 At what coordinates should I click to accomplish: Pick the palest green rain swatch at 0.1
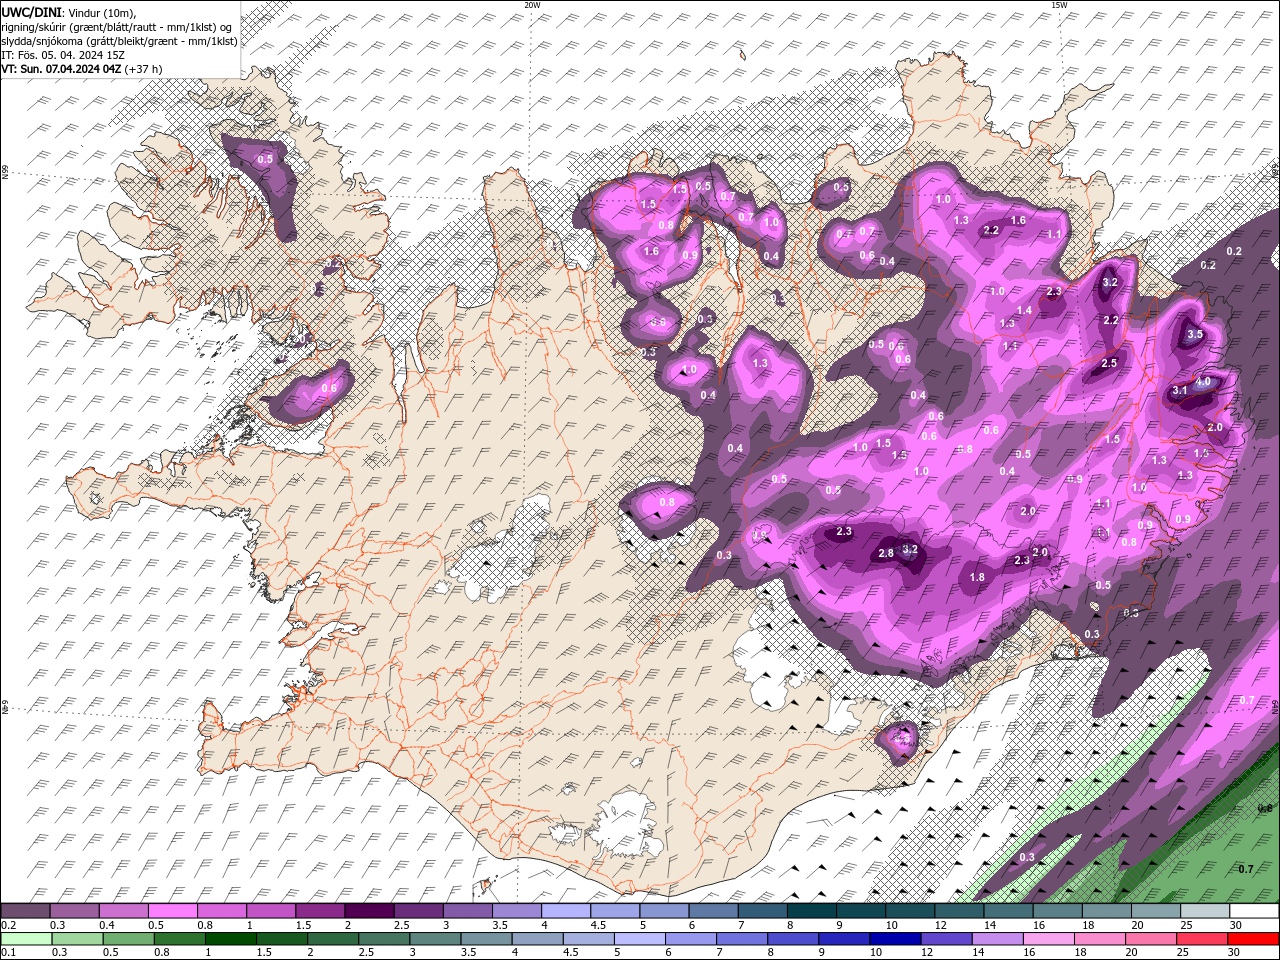(x=25, y=938)
